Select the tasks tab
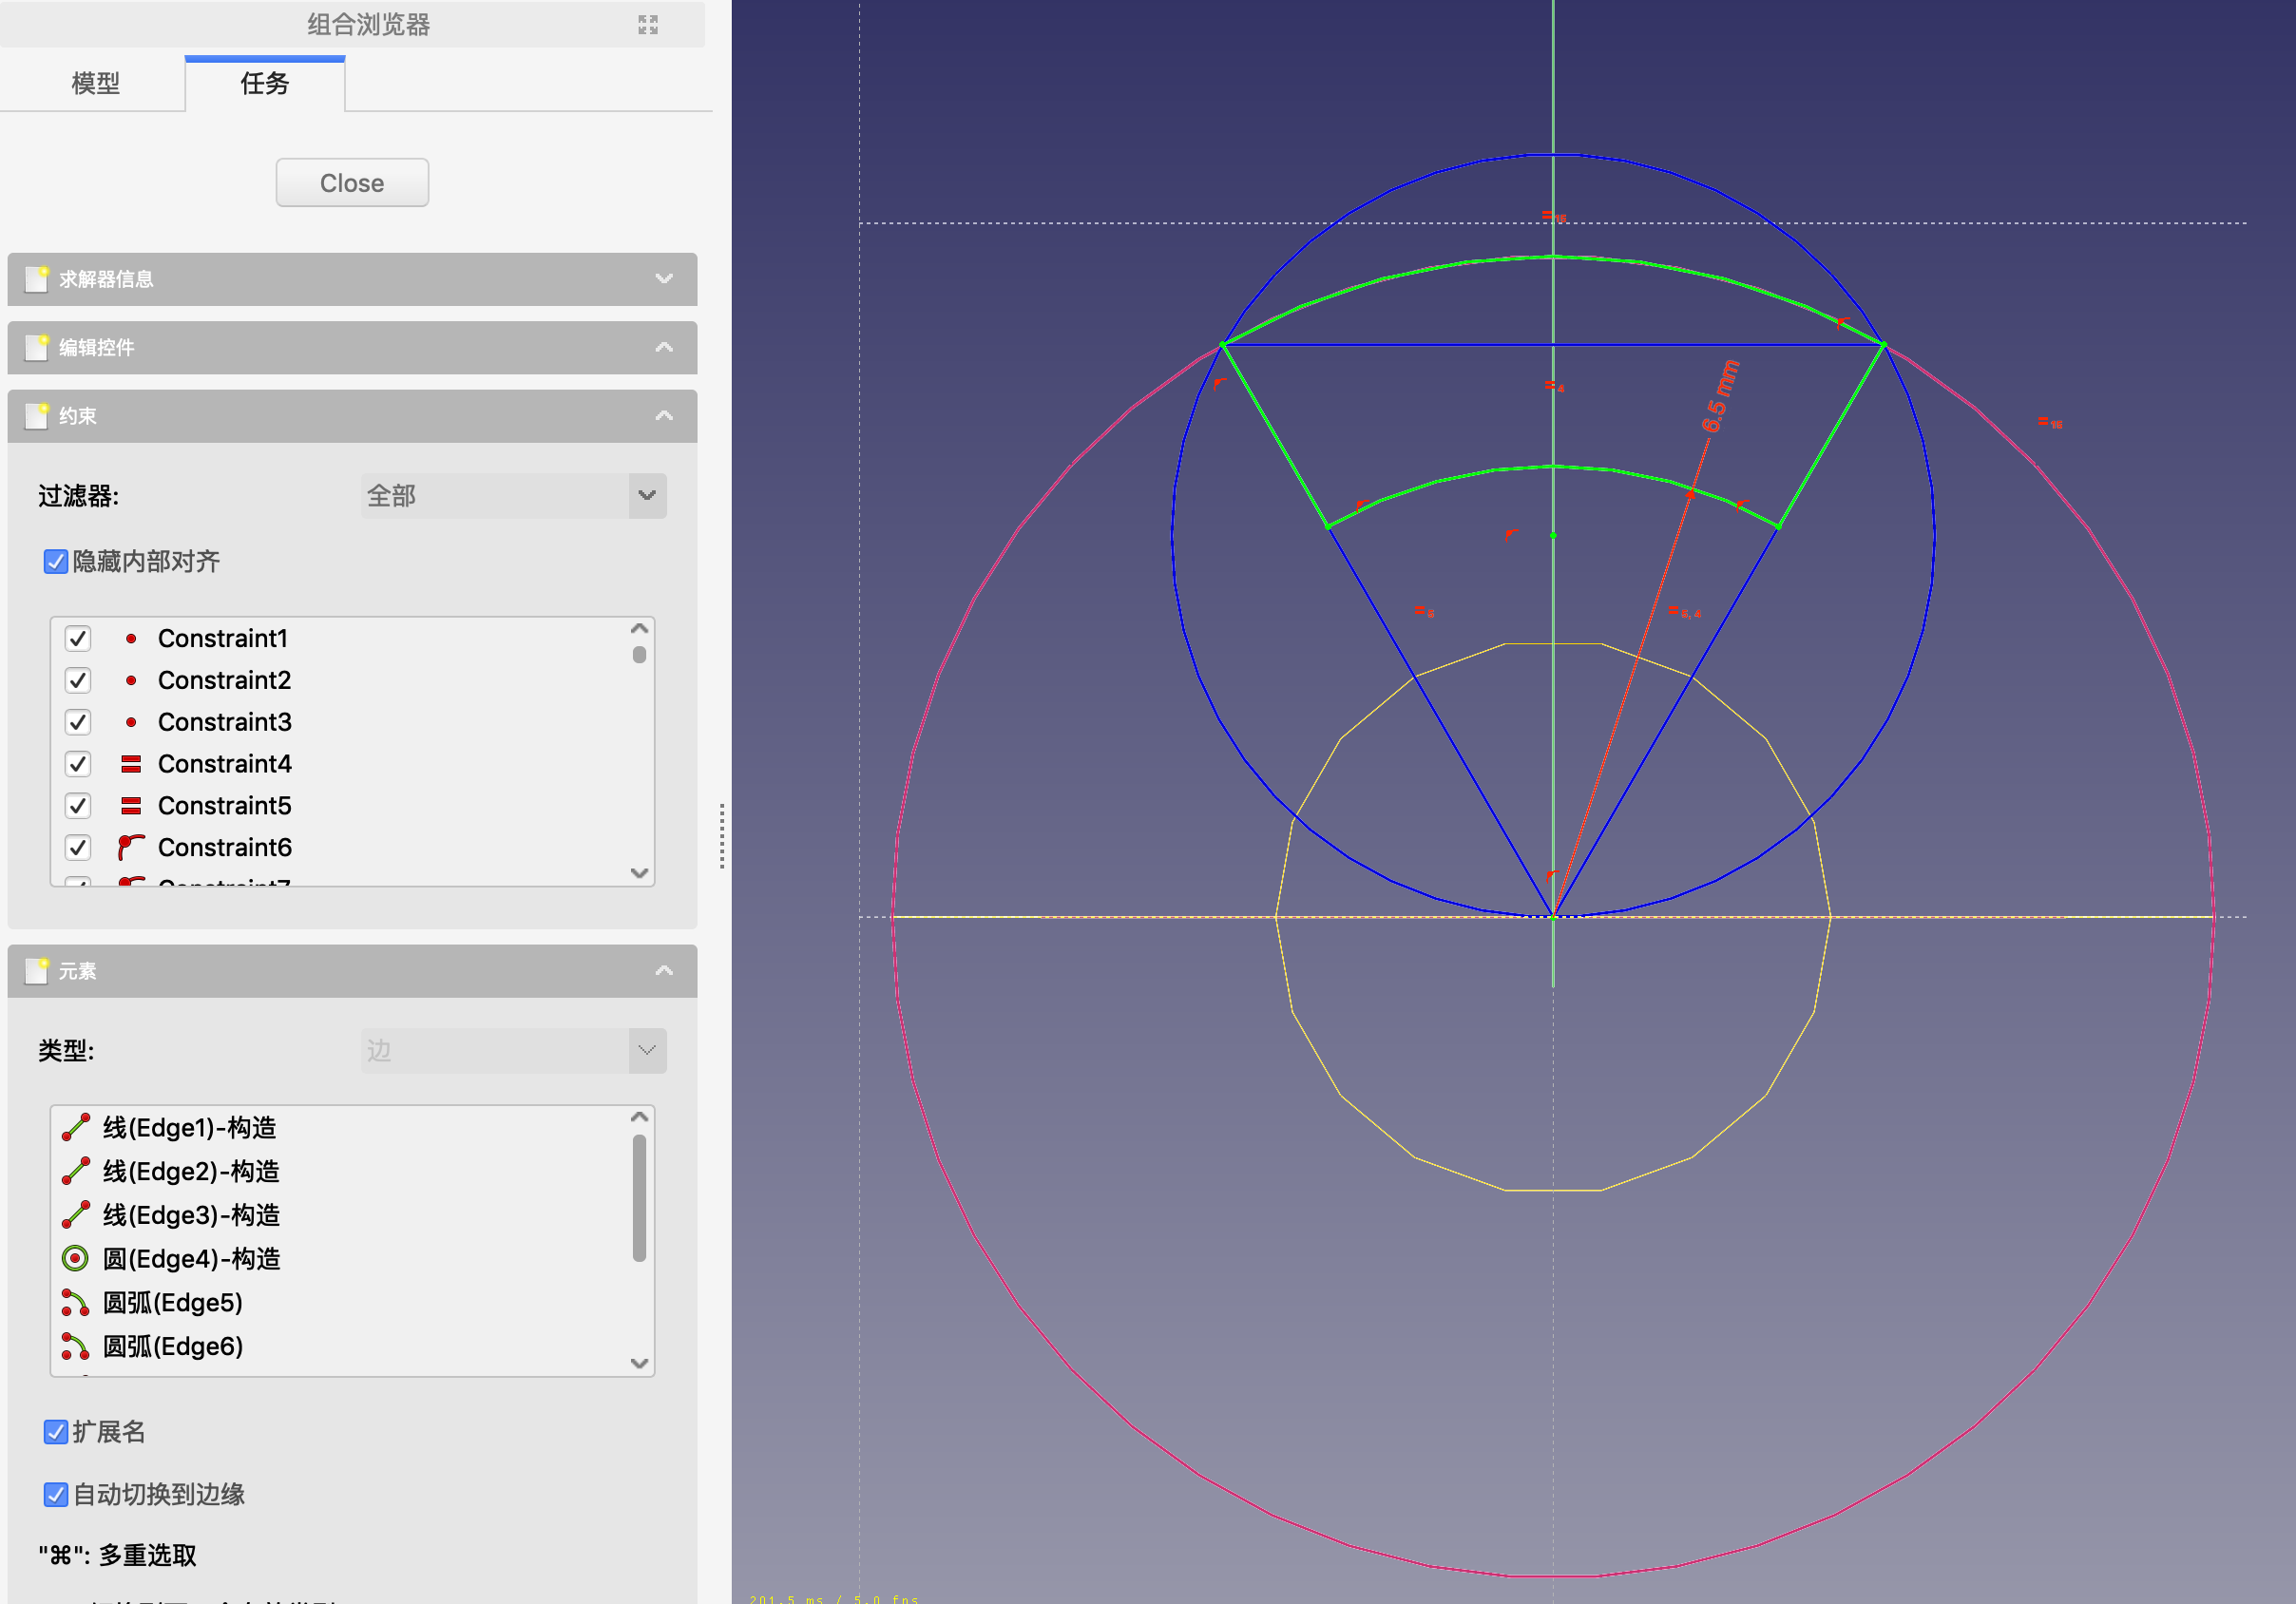 [265, 83]
